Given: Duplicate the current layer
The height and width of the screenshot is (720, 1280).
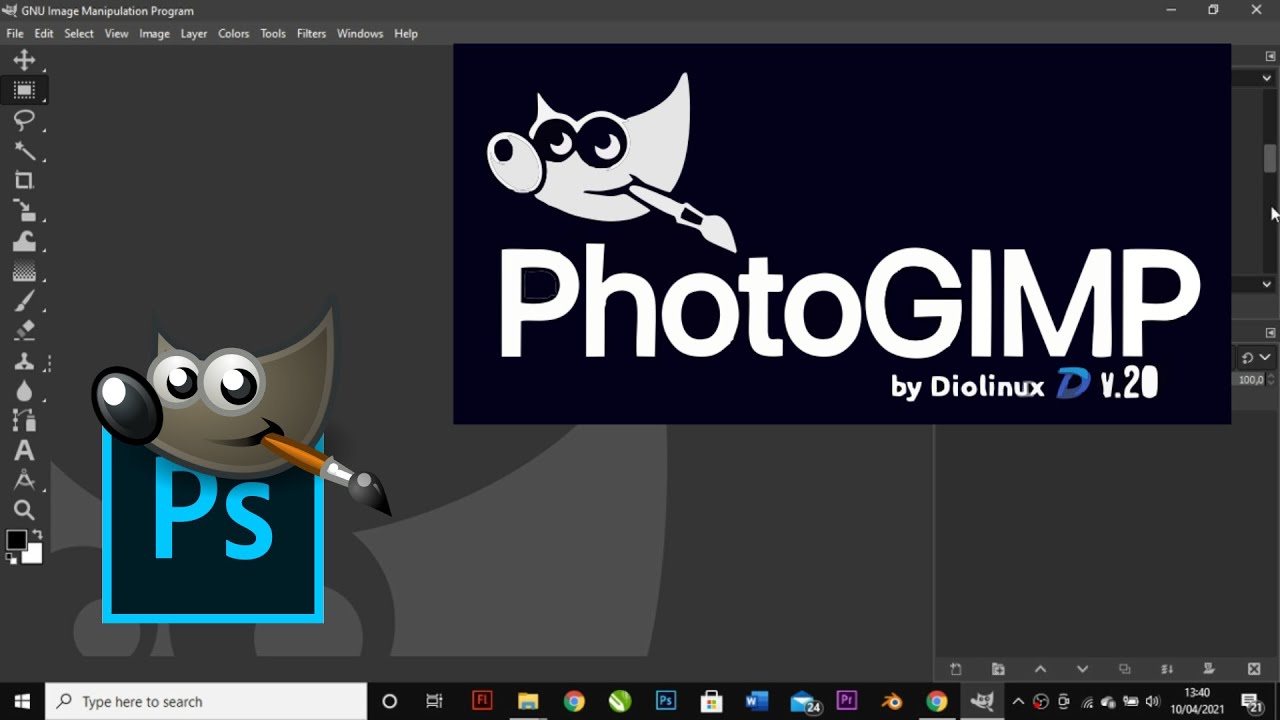Looking at the screenshot, I should (x=1125, y=669).
